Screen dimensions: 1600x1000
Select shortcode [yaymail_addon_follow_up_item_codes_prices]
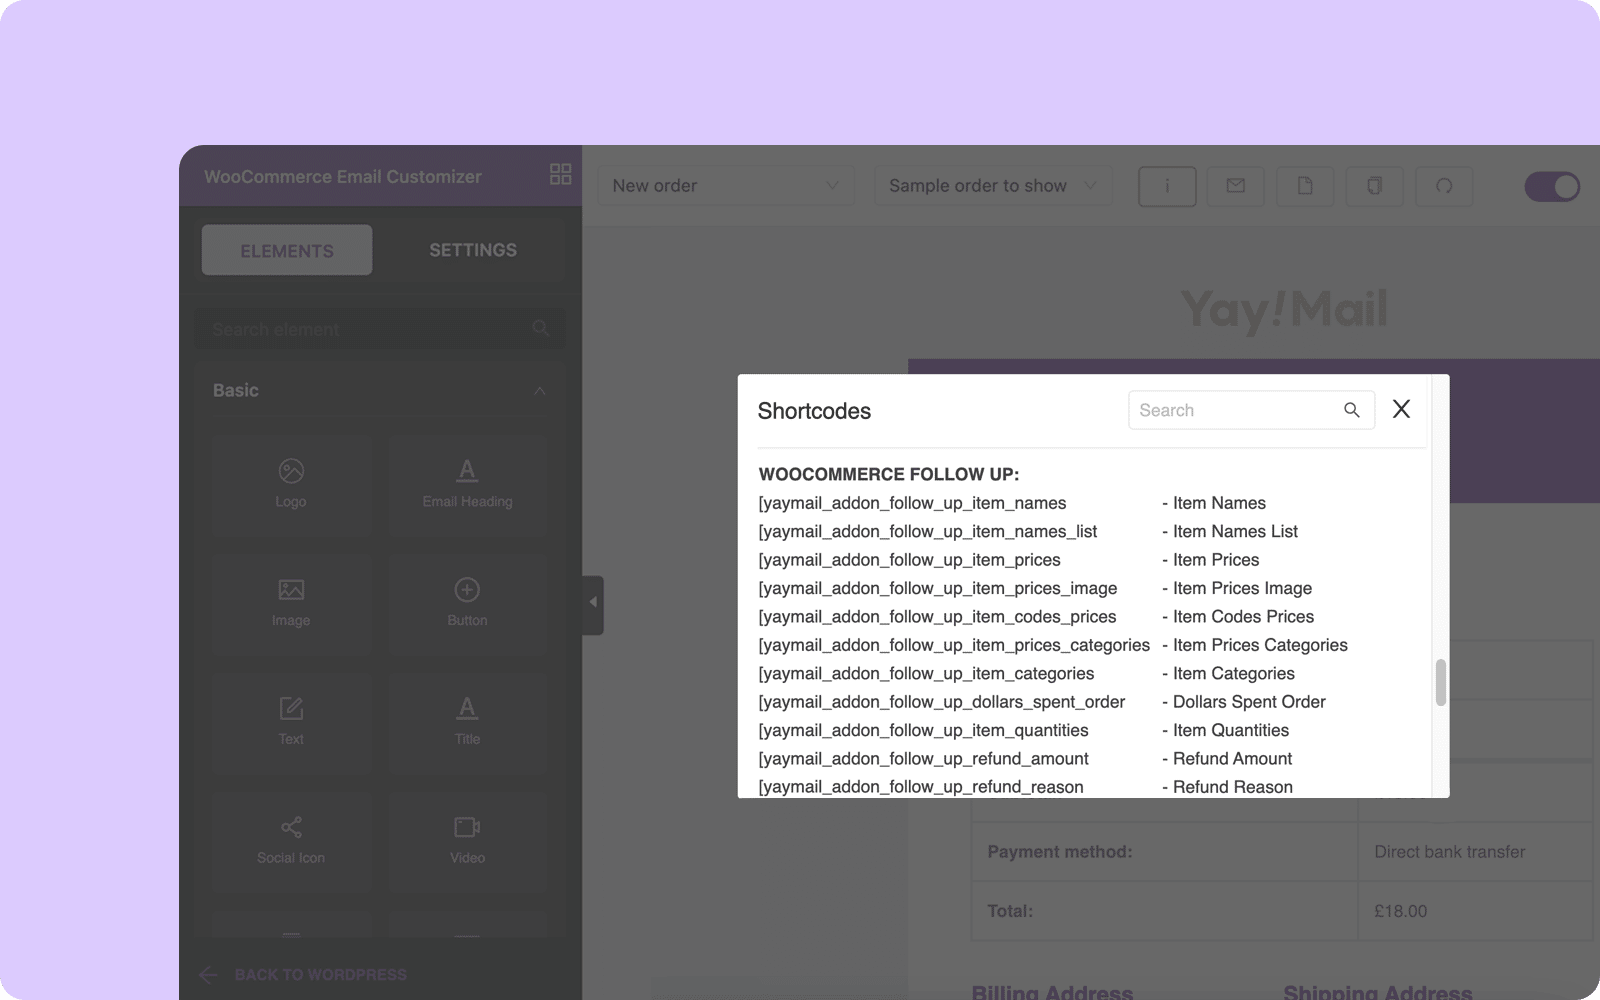pyautogui.click(x=937, y=617)
